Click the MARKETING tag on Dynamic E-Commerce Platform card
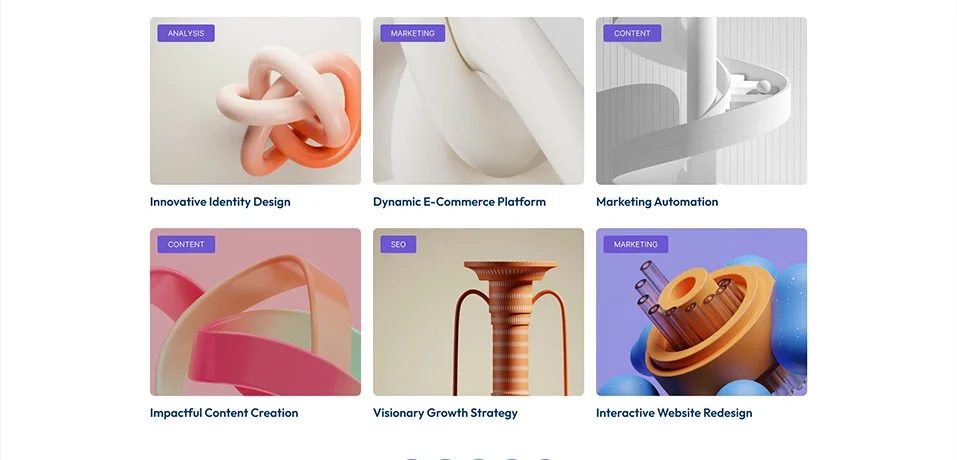This screenshot has height=460, width=957. [x=413, y=33]
